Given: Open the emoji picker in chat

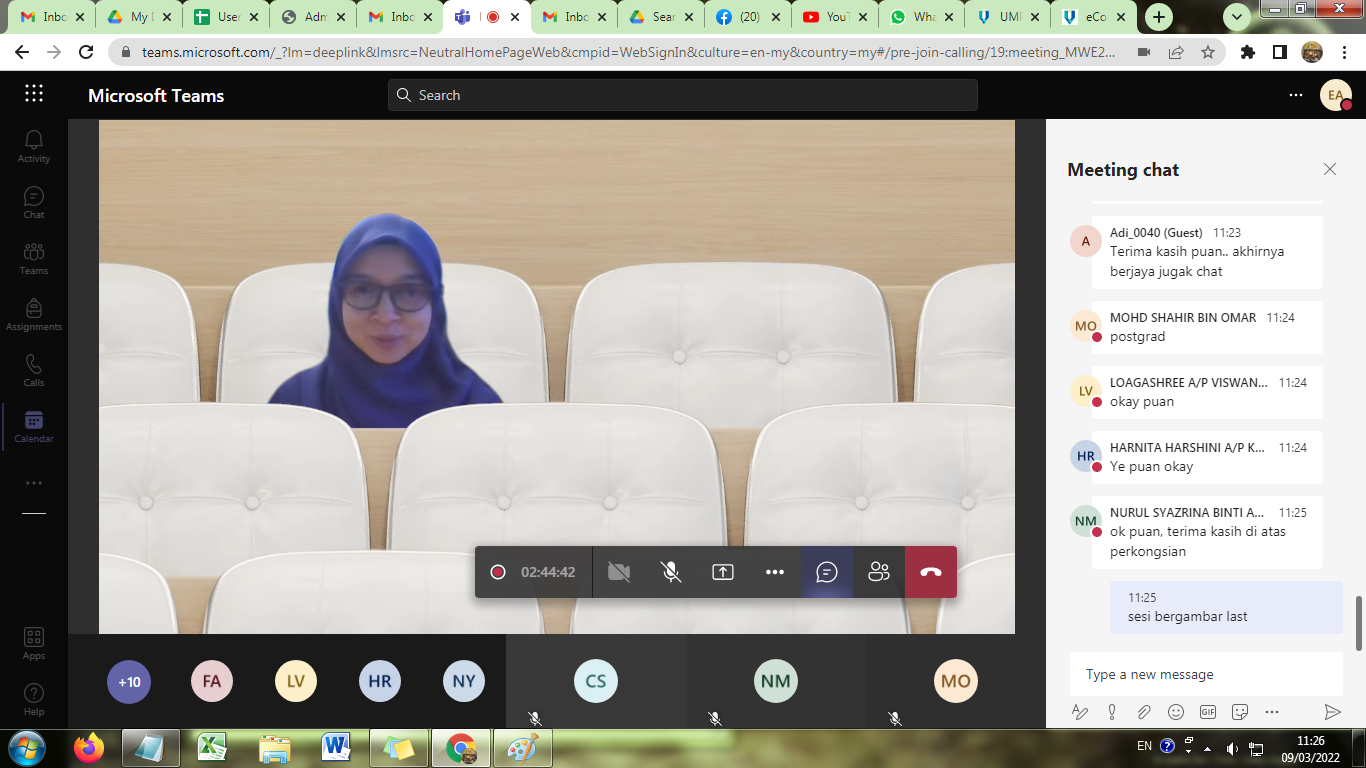Looking at the screenshot, I should (1176, 712).
